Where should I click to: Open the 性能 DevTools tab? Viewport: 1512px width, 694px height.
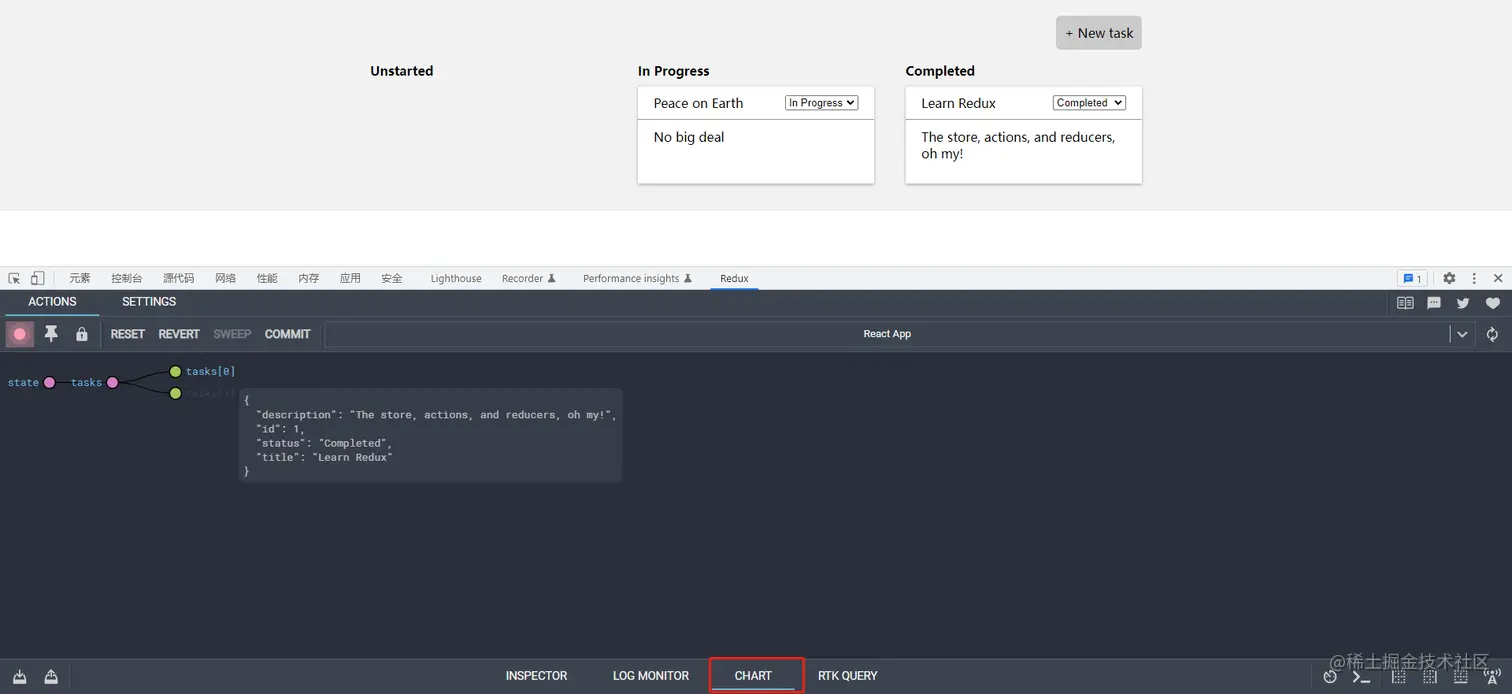[267, 278]
